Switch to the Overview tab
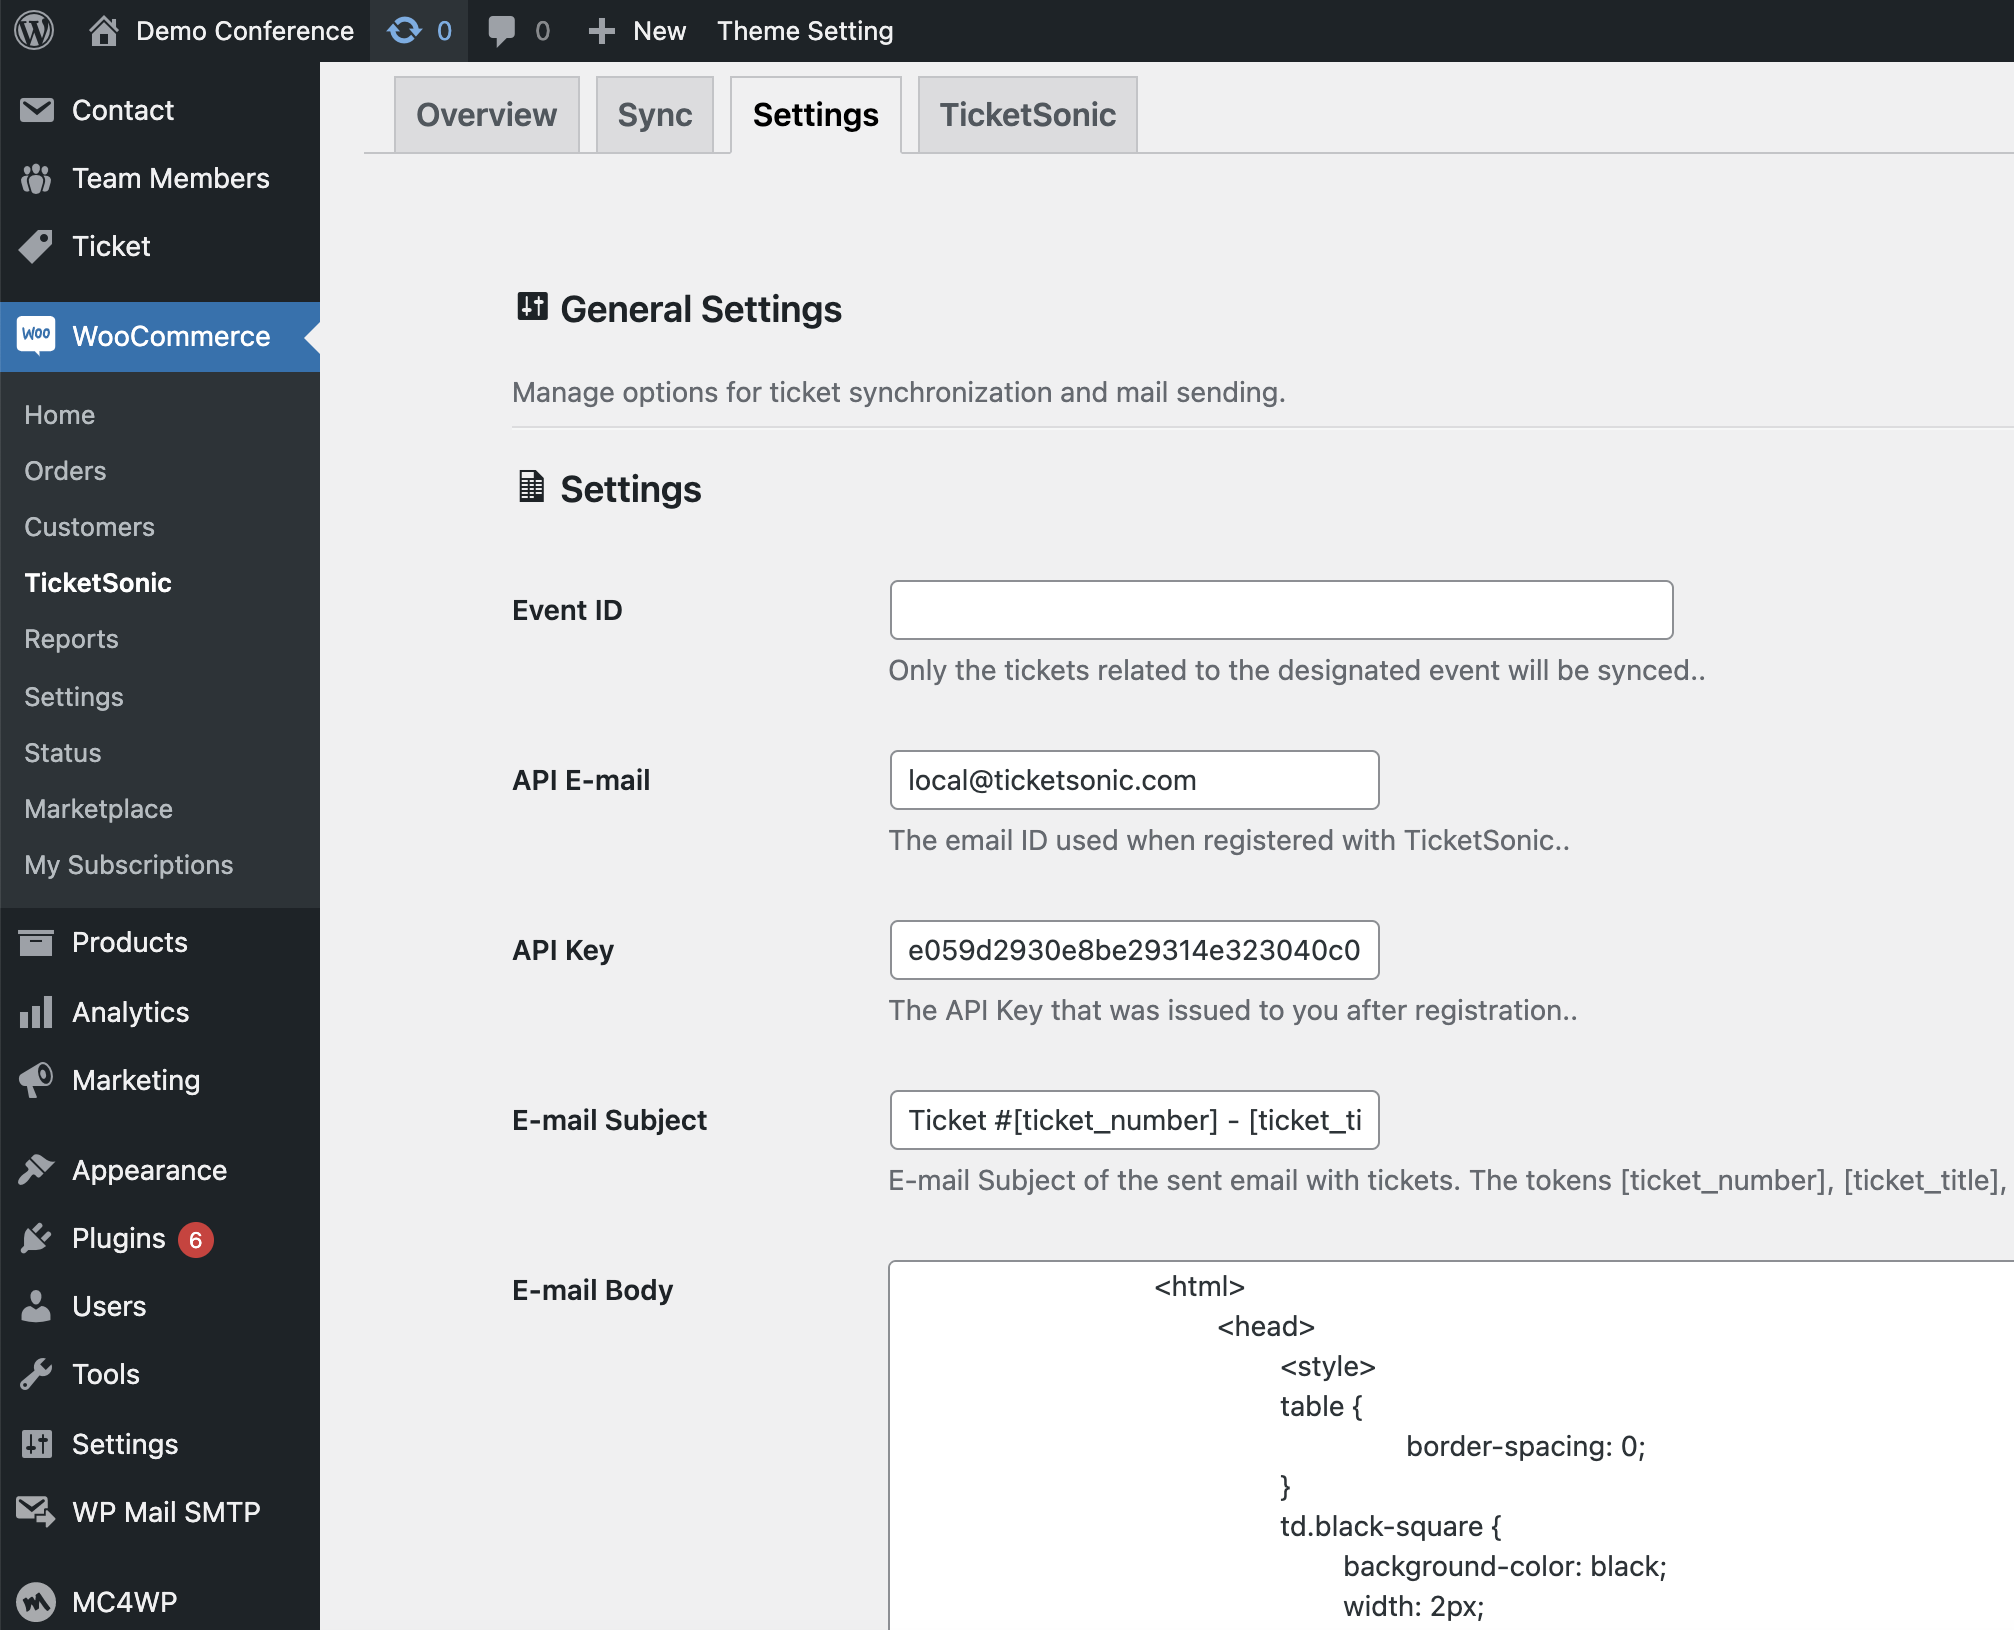The height and width of the screenshot is (1630, 2014). 487,115
